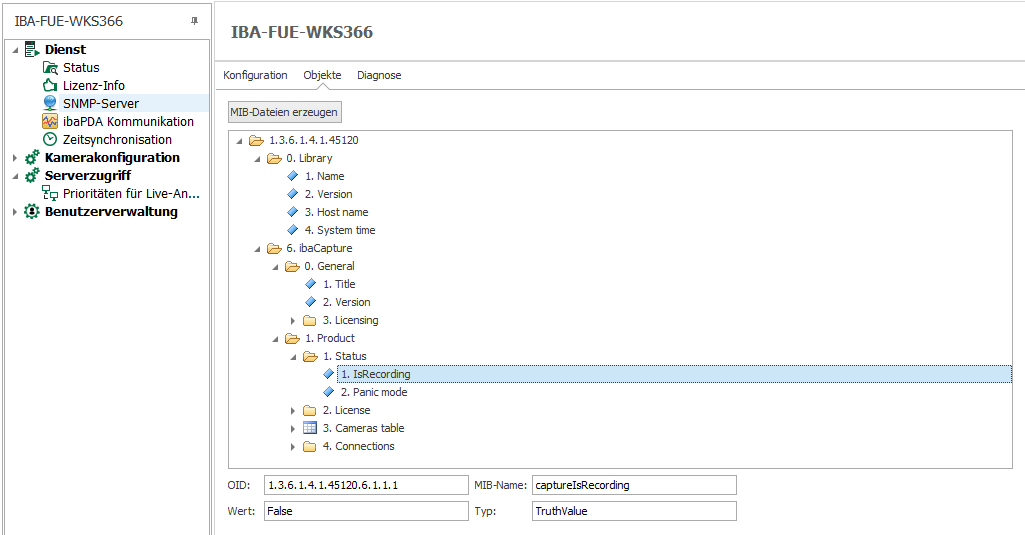Open the Diagnose tab
1025x535 pixels.
[379, 75]
